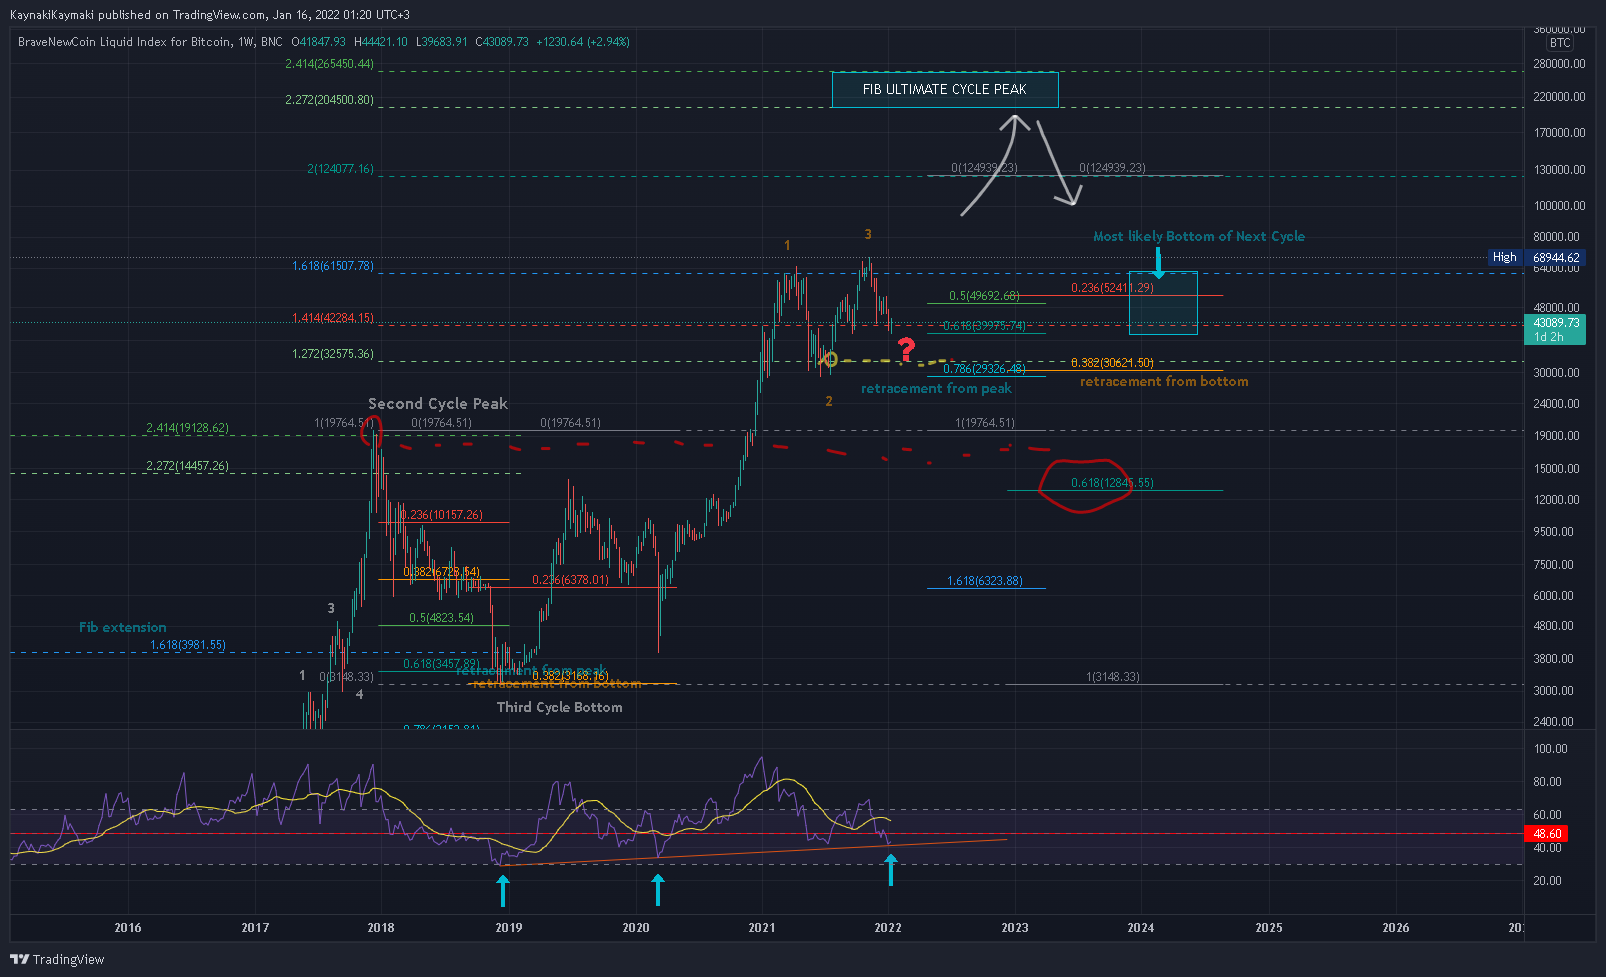
Task: Click the 220000.00 price axis label
Action: (x=1559, y=97)
